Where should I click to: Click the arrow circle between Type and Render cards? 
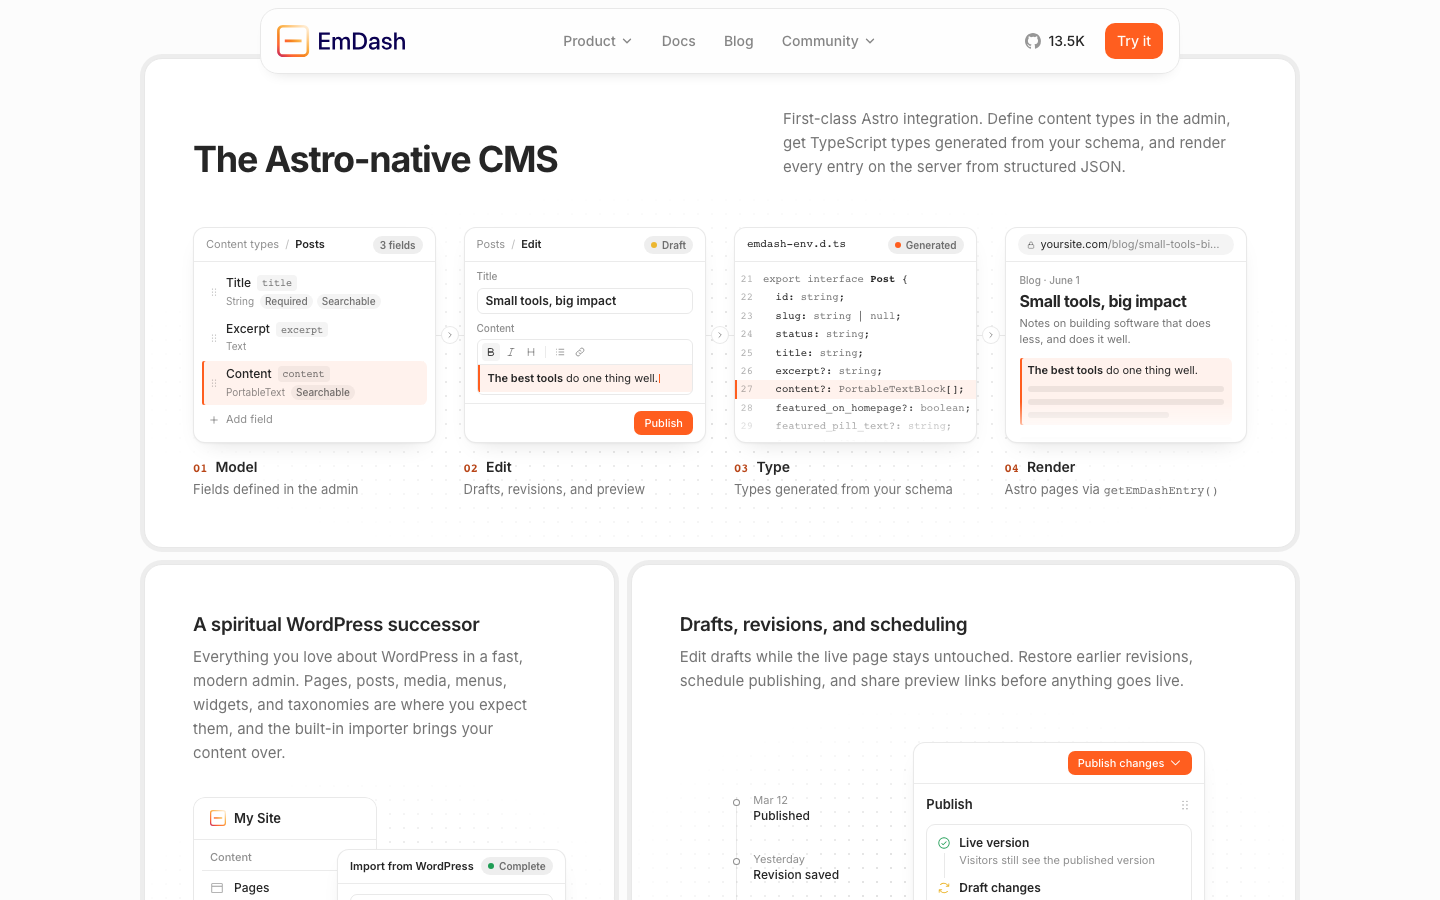pos(991,335)
